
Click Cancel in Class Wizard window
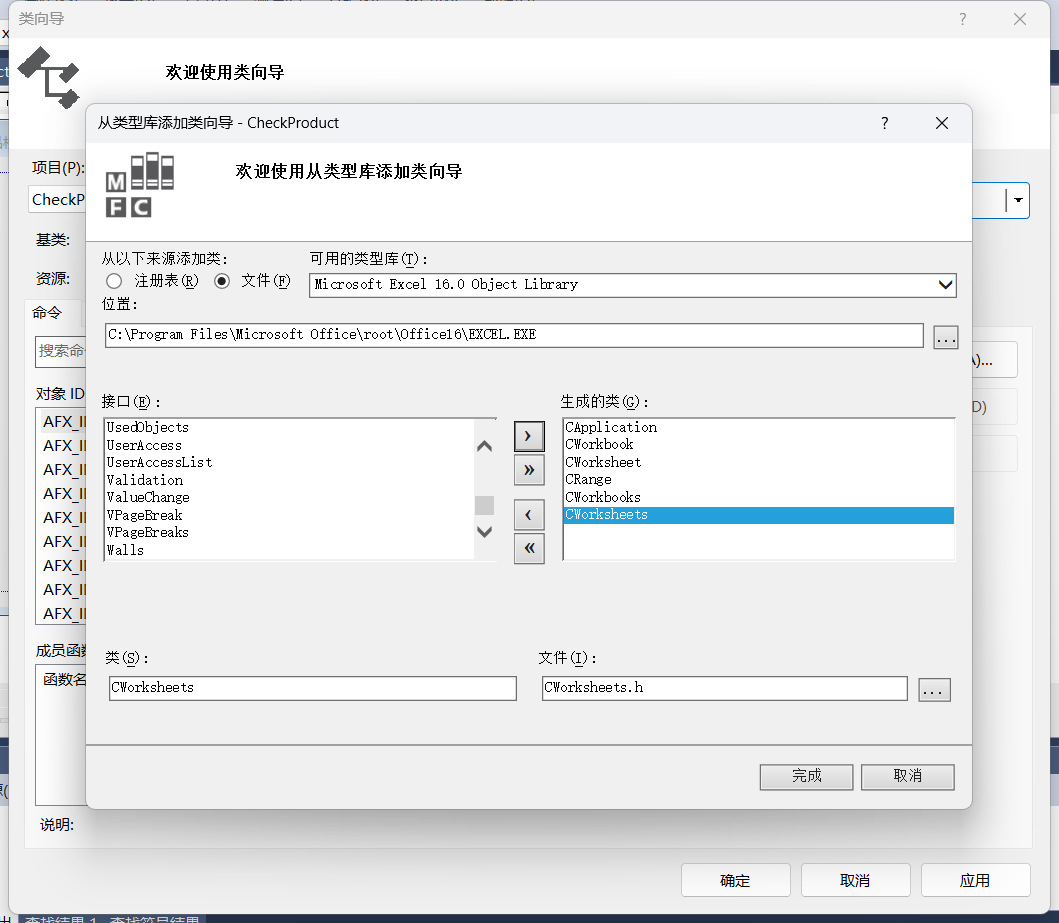click(x=855, y=880)
